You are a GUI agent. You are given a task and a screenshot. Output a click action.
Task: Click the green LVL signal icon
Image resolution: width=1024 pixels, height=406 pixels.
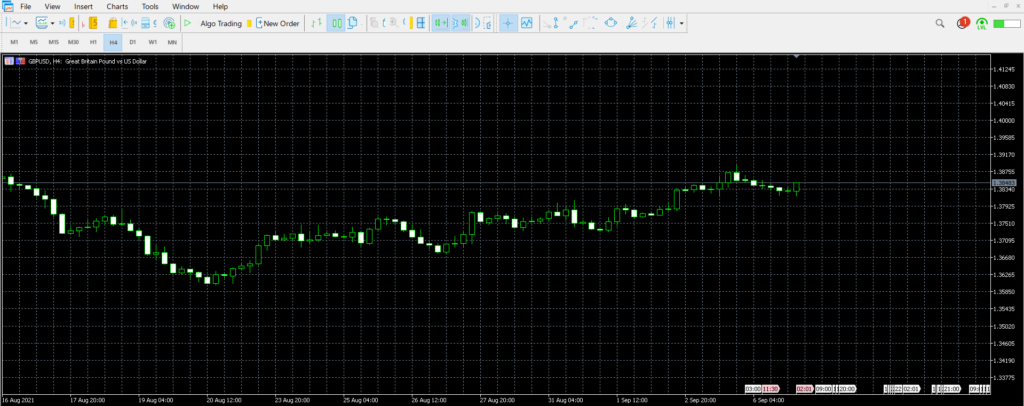(981, 23)
